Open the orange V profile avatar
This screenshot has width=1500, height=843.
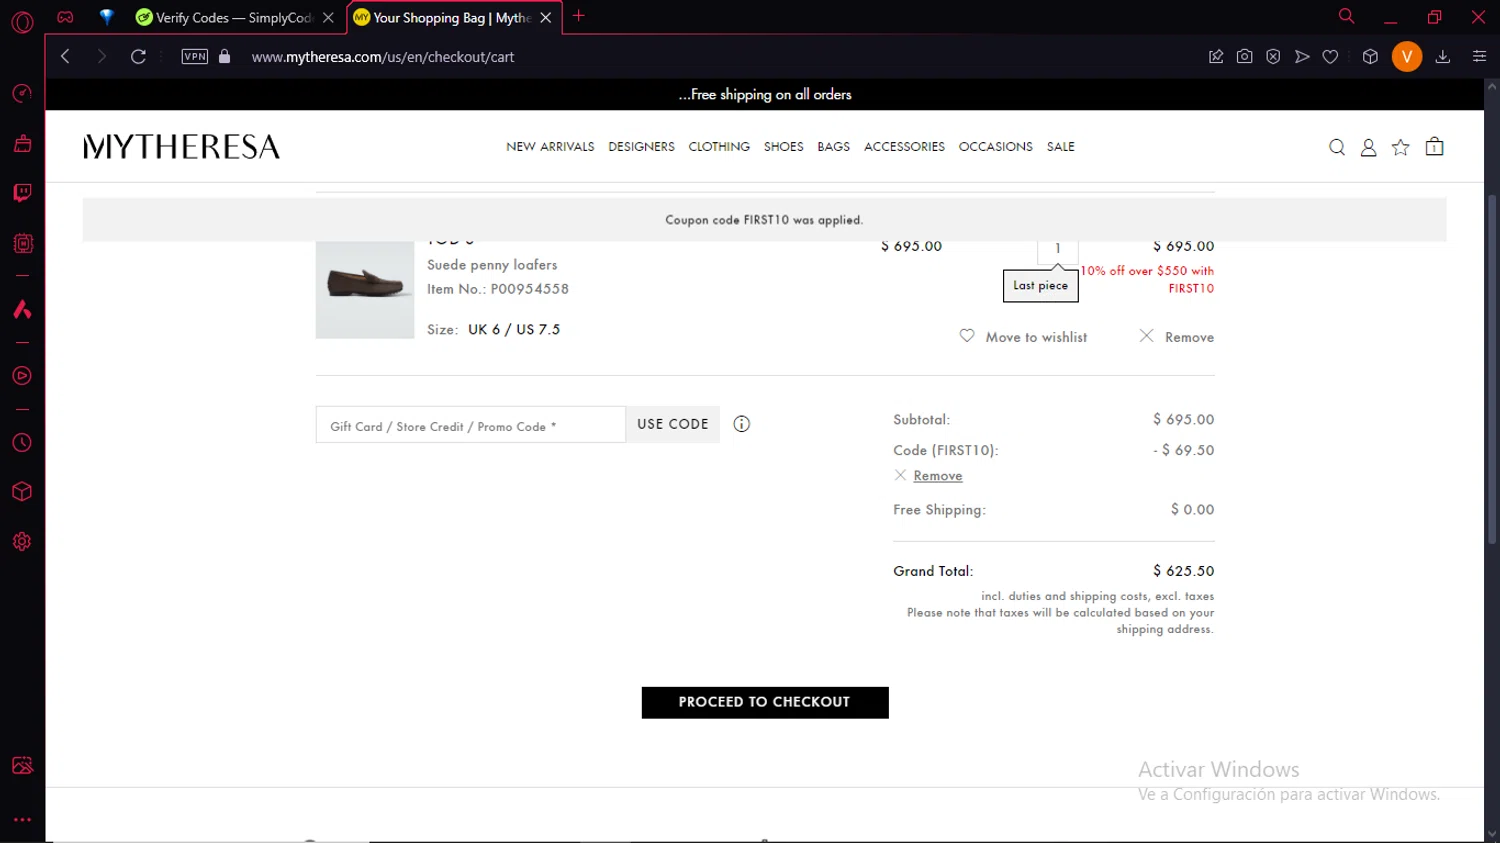click(x=1407, y=57)
